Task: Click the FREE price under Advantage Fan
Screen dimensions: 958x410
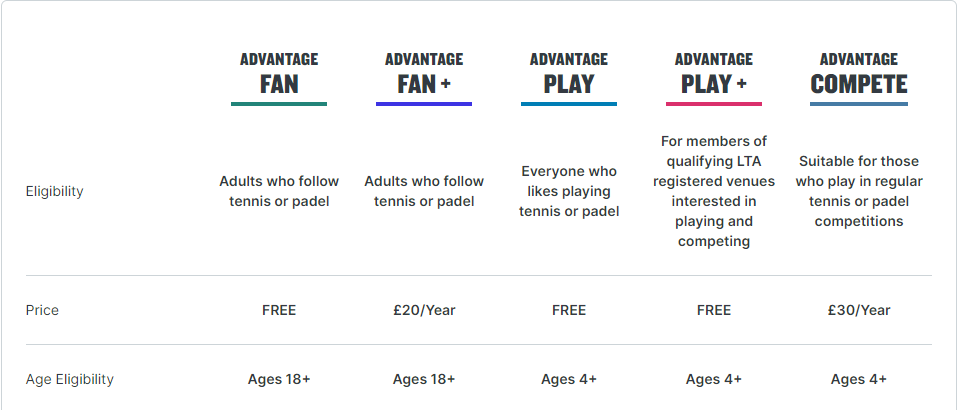Action: (279, 310)
